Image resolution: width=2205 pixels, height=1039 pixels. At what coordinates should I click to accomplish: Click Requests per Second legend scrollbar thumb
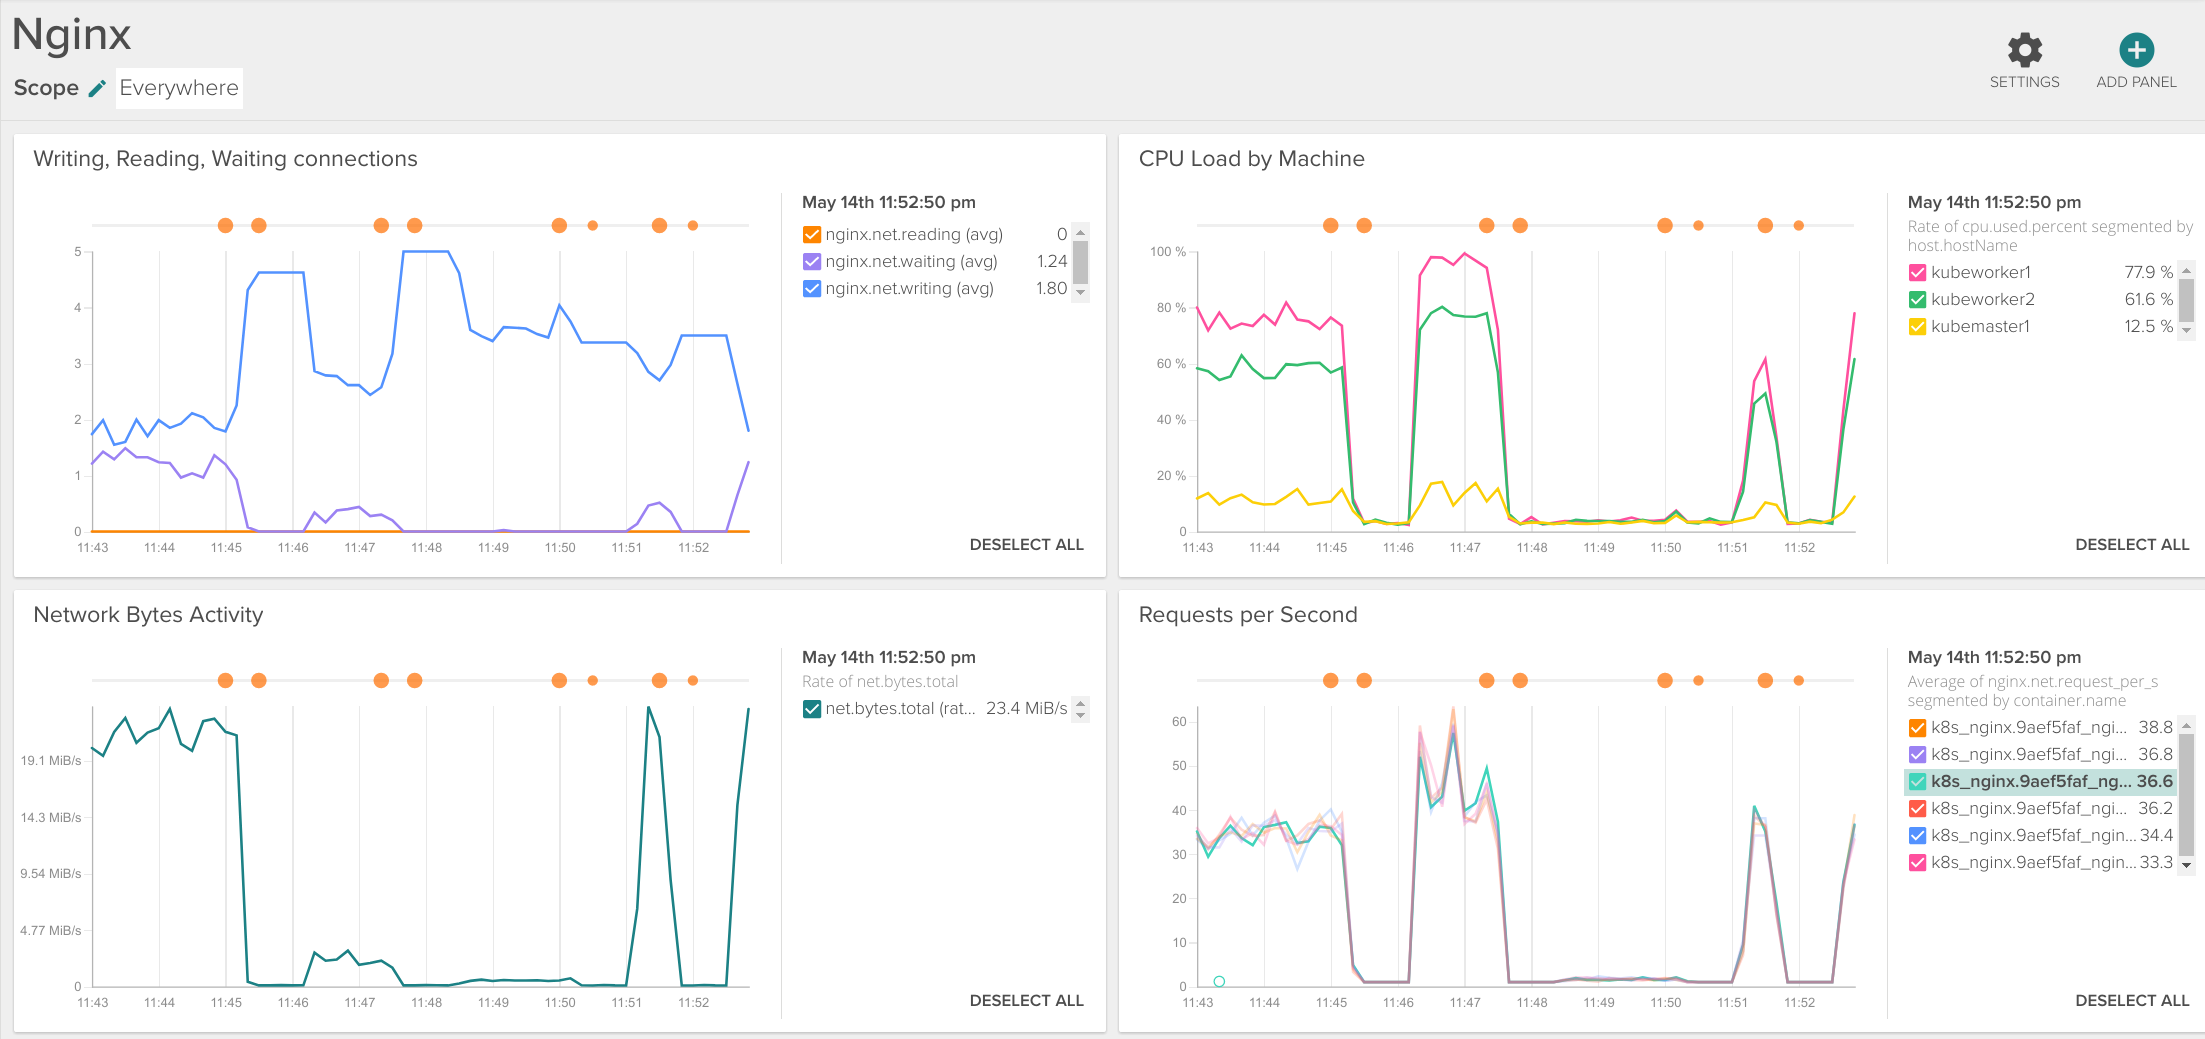click(x=2186, y=794)
